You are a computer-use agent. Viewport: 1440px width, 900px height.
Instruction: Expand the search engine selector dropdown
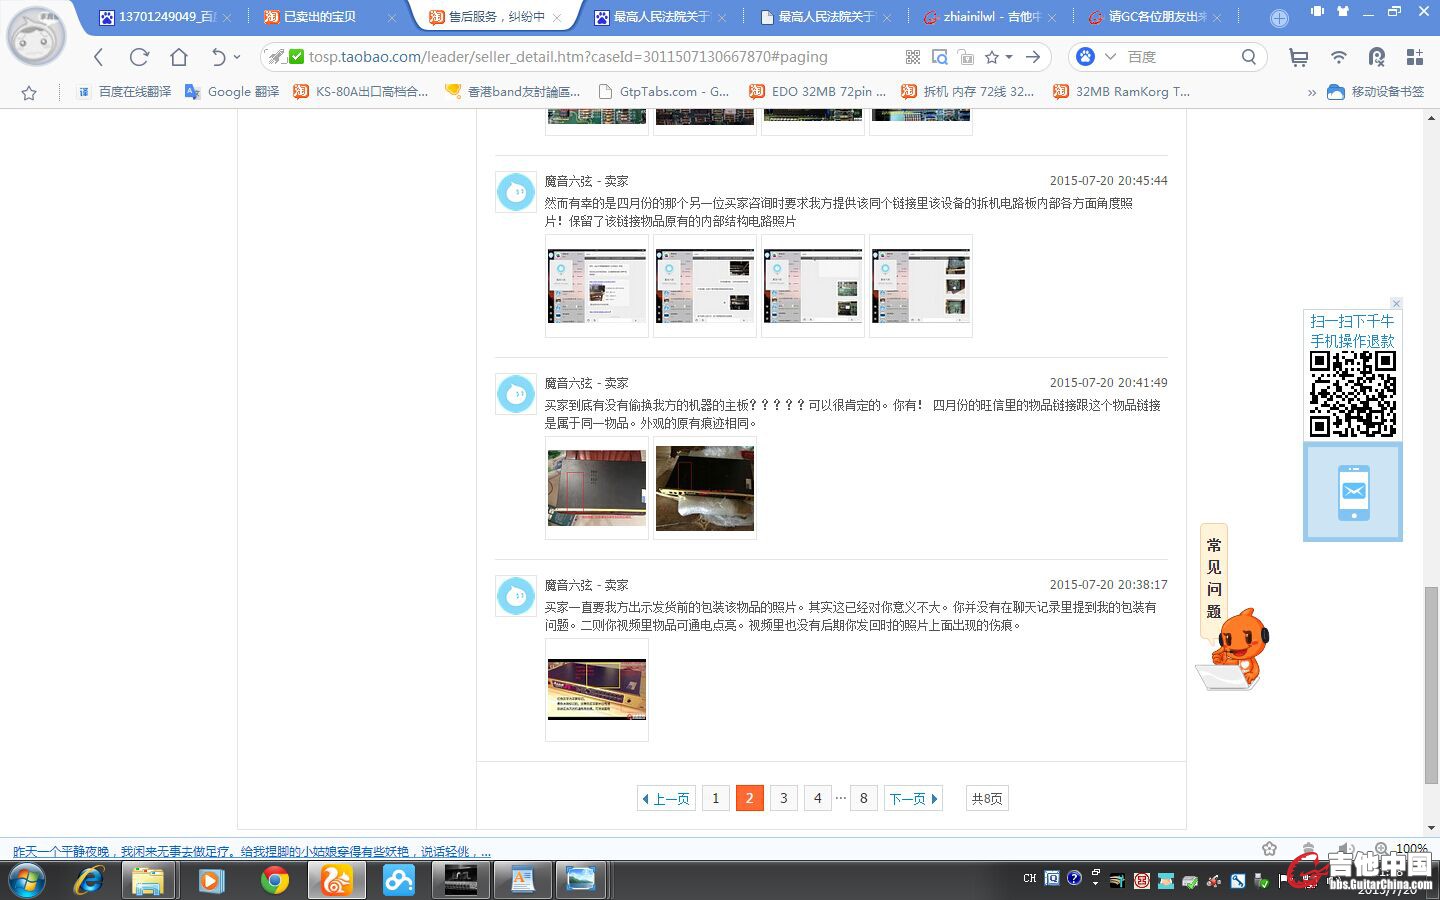pos(1109,57)
